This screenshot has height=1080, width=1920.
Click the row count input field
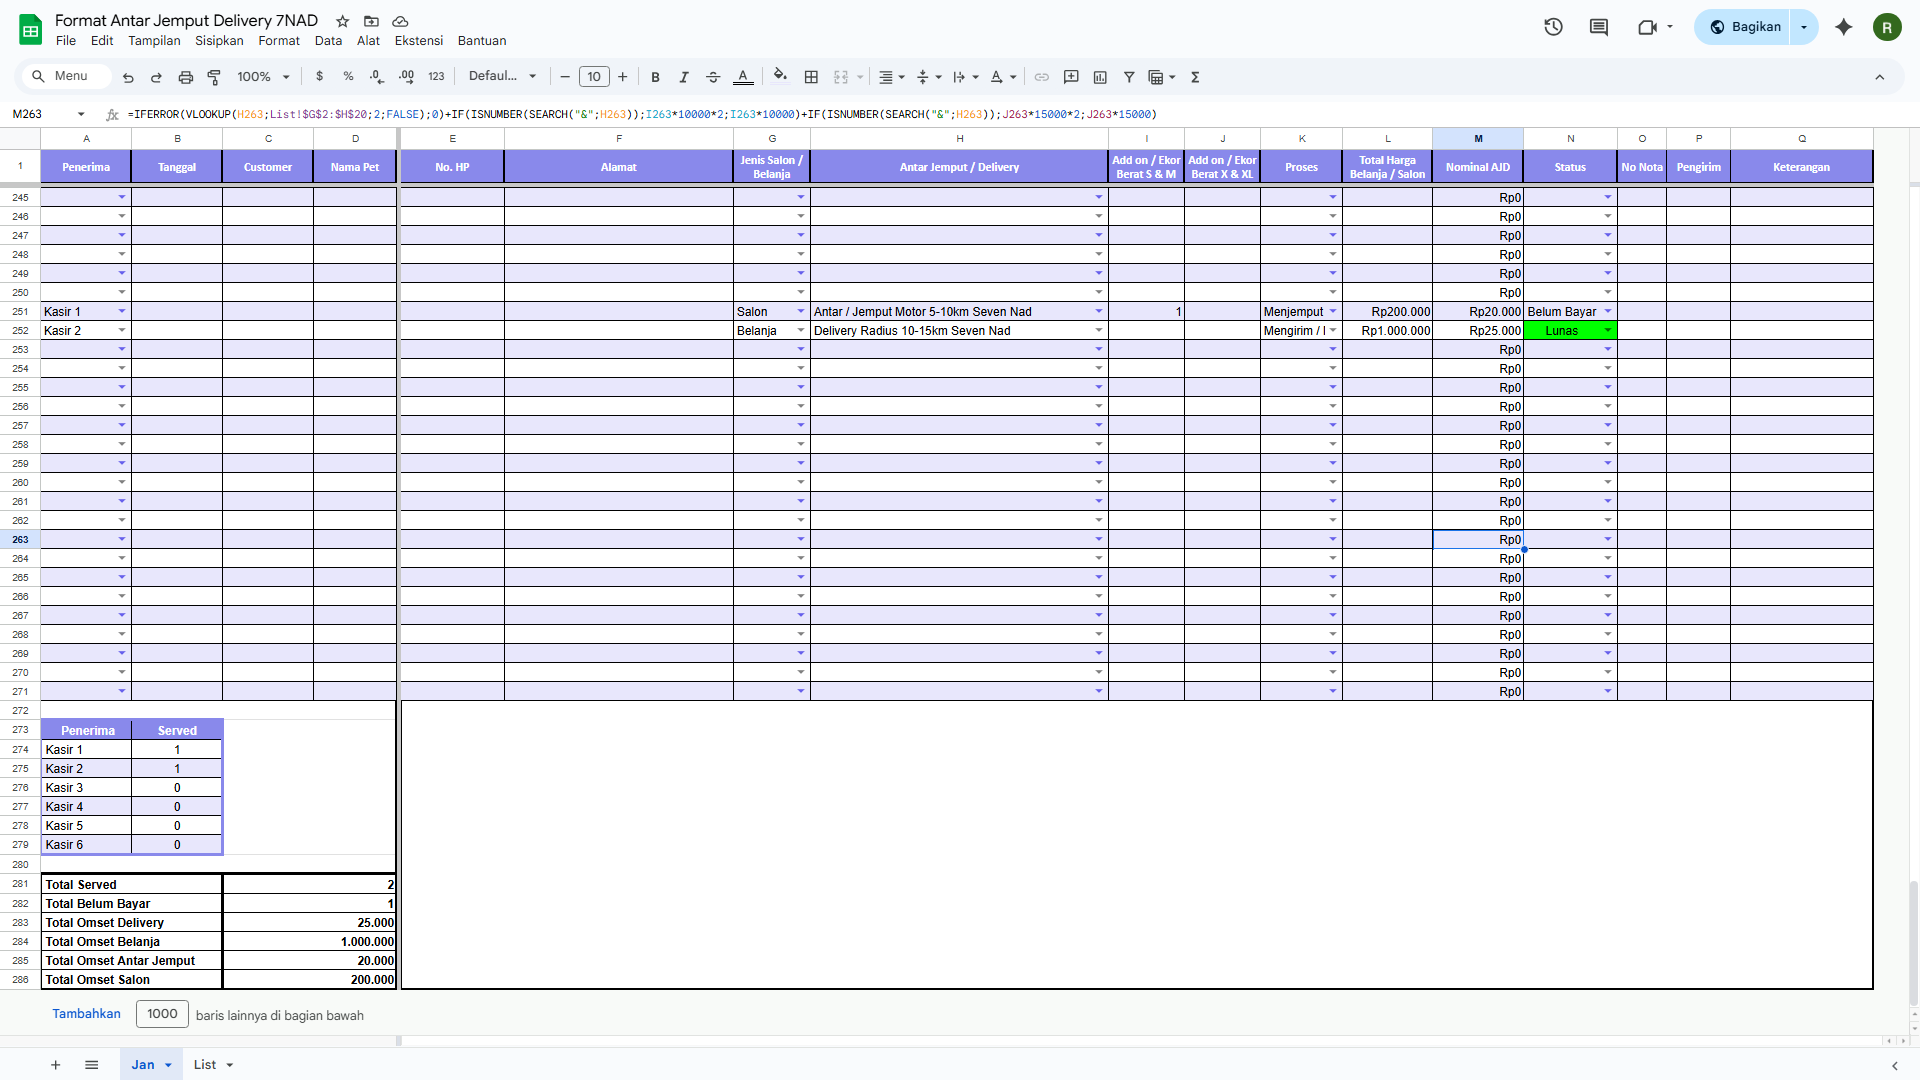point(162,1014)
